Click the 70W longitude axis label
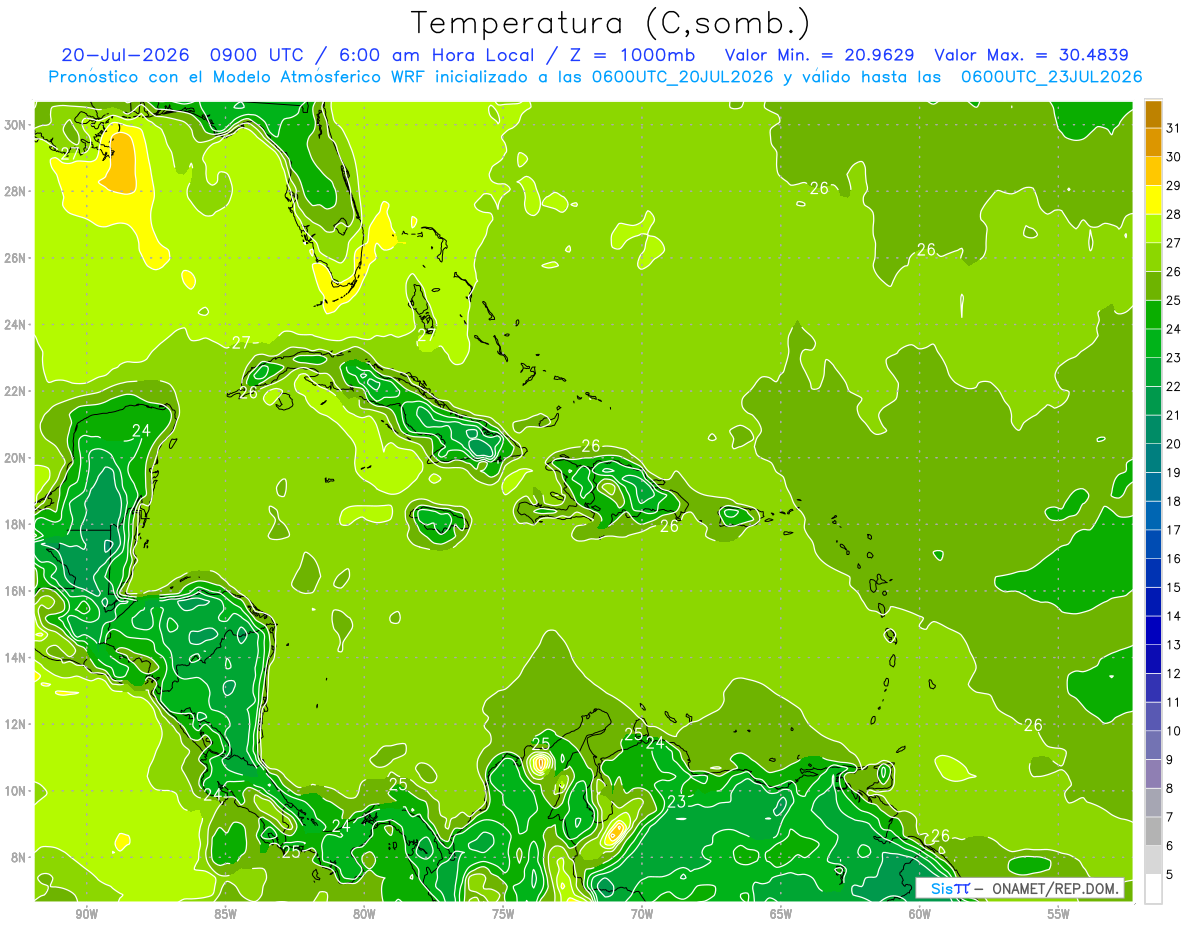The width and height of the screenshot is (1200, 927). (x=642, y=914)
